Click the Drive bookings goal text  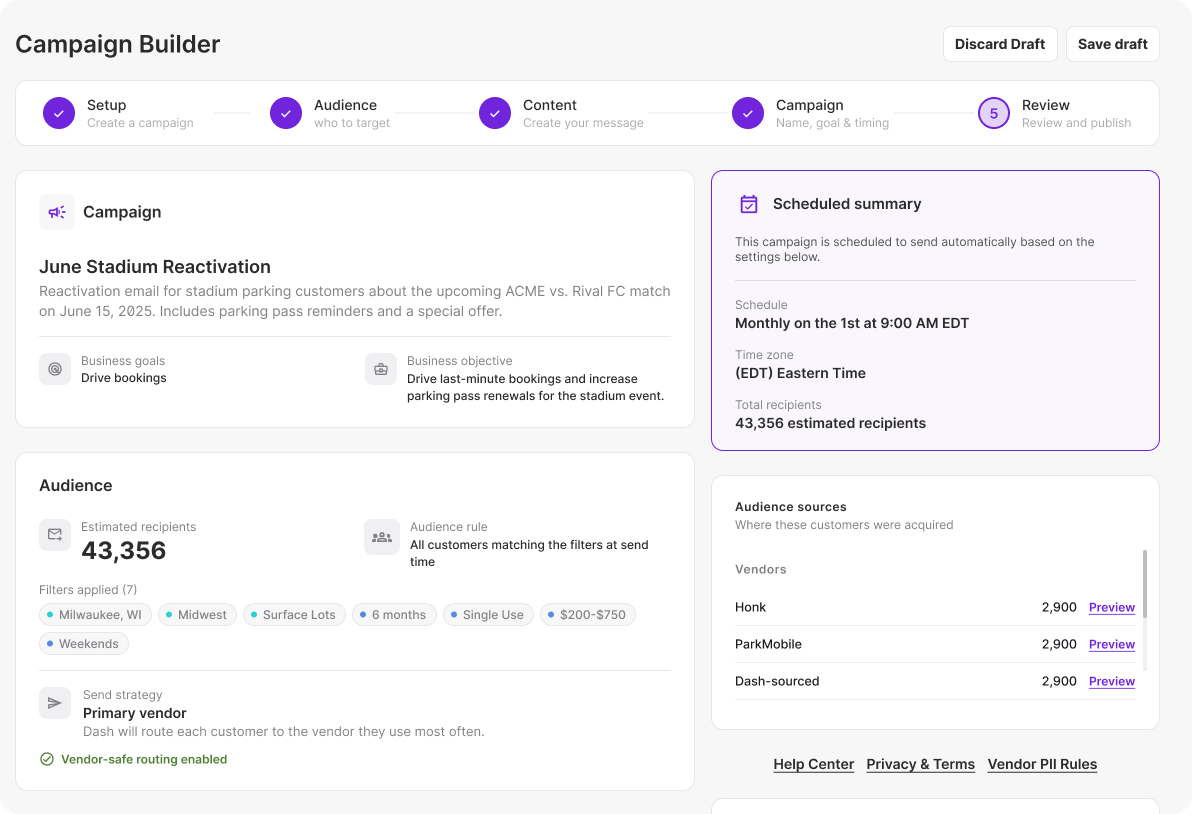tap(124, 378)
